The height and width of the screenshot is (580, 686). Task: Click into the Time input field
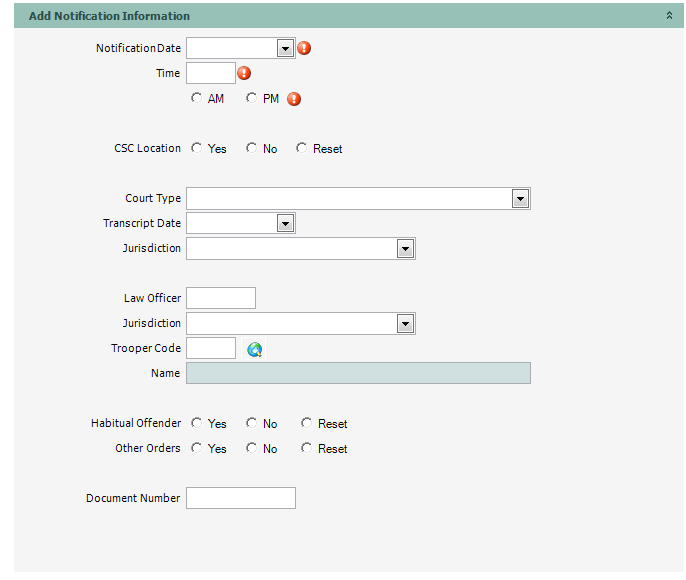click(x=210, y=73)
